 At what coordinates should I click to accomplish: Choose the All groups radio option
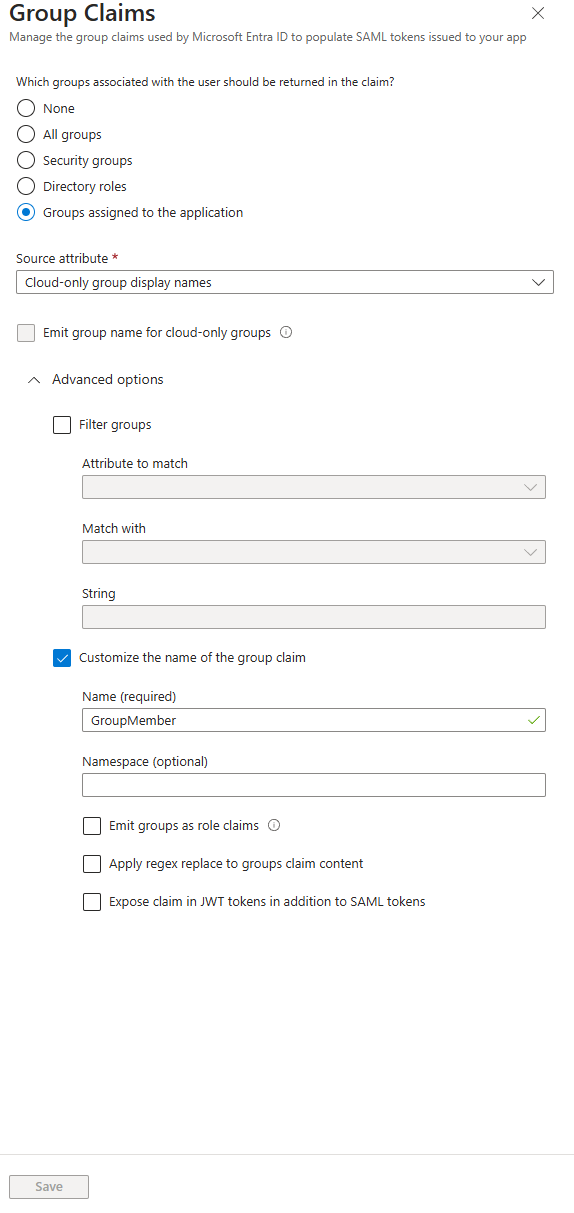[26, 134]
